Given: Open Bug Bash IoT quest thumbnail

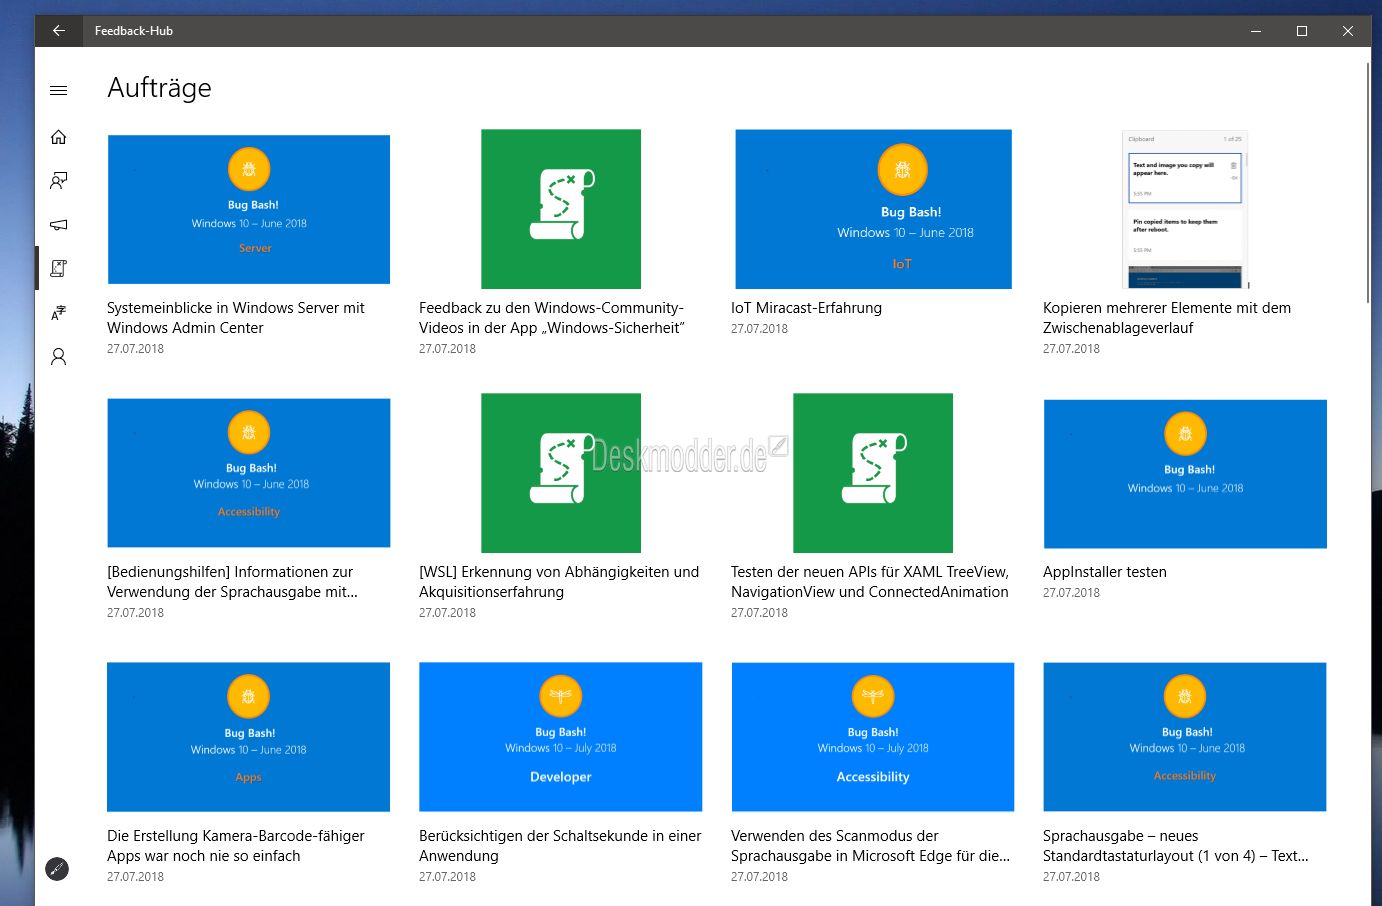Looking at the screenshot, I should coord(873,209).
